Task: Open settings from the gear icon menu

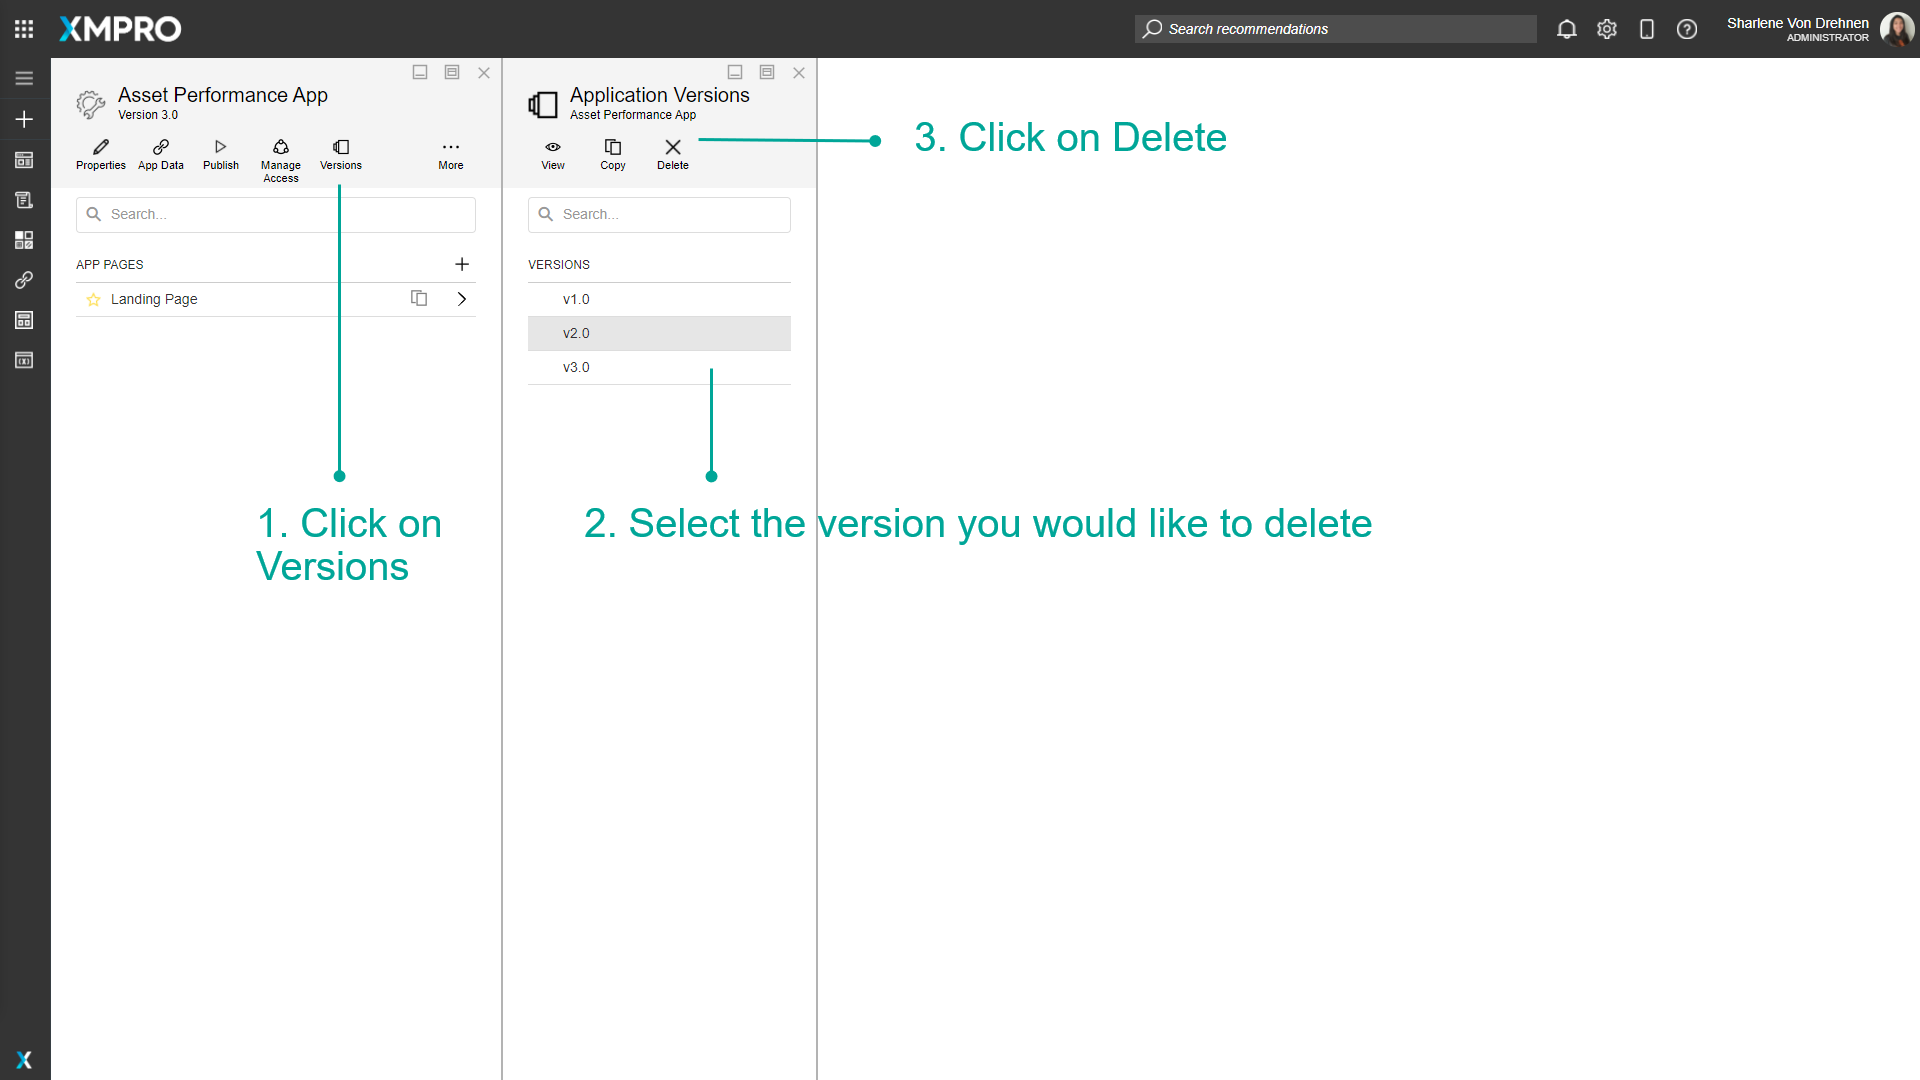Action: 1607,29
